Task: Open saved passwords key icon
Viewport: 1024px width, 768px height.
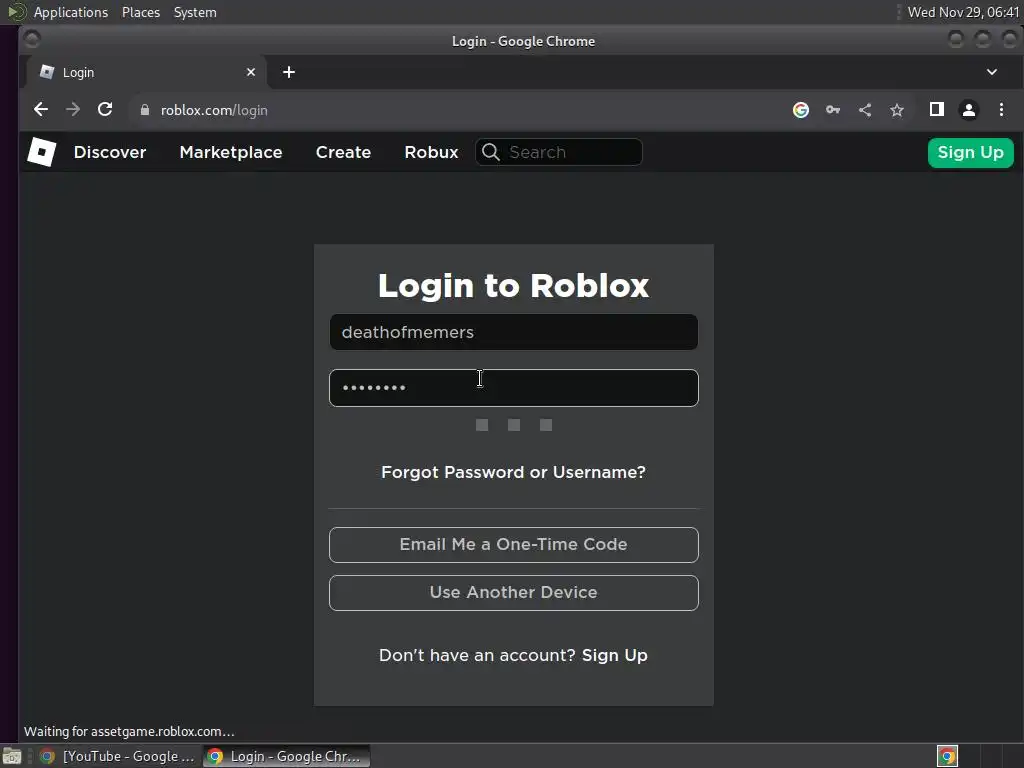Action: point(833,110)
